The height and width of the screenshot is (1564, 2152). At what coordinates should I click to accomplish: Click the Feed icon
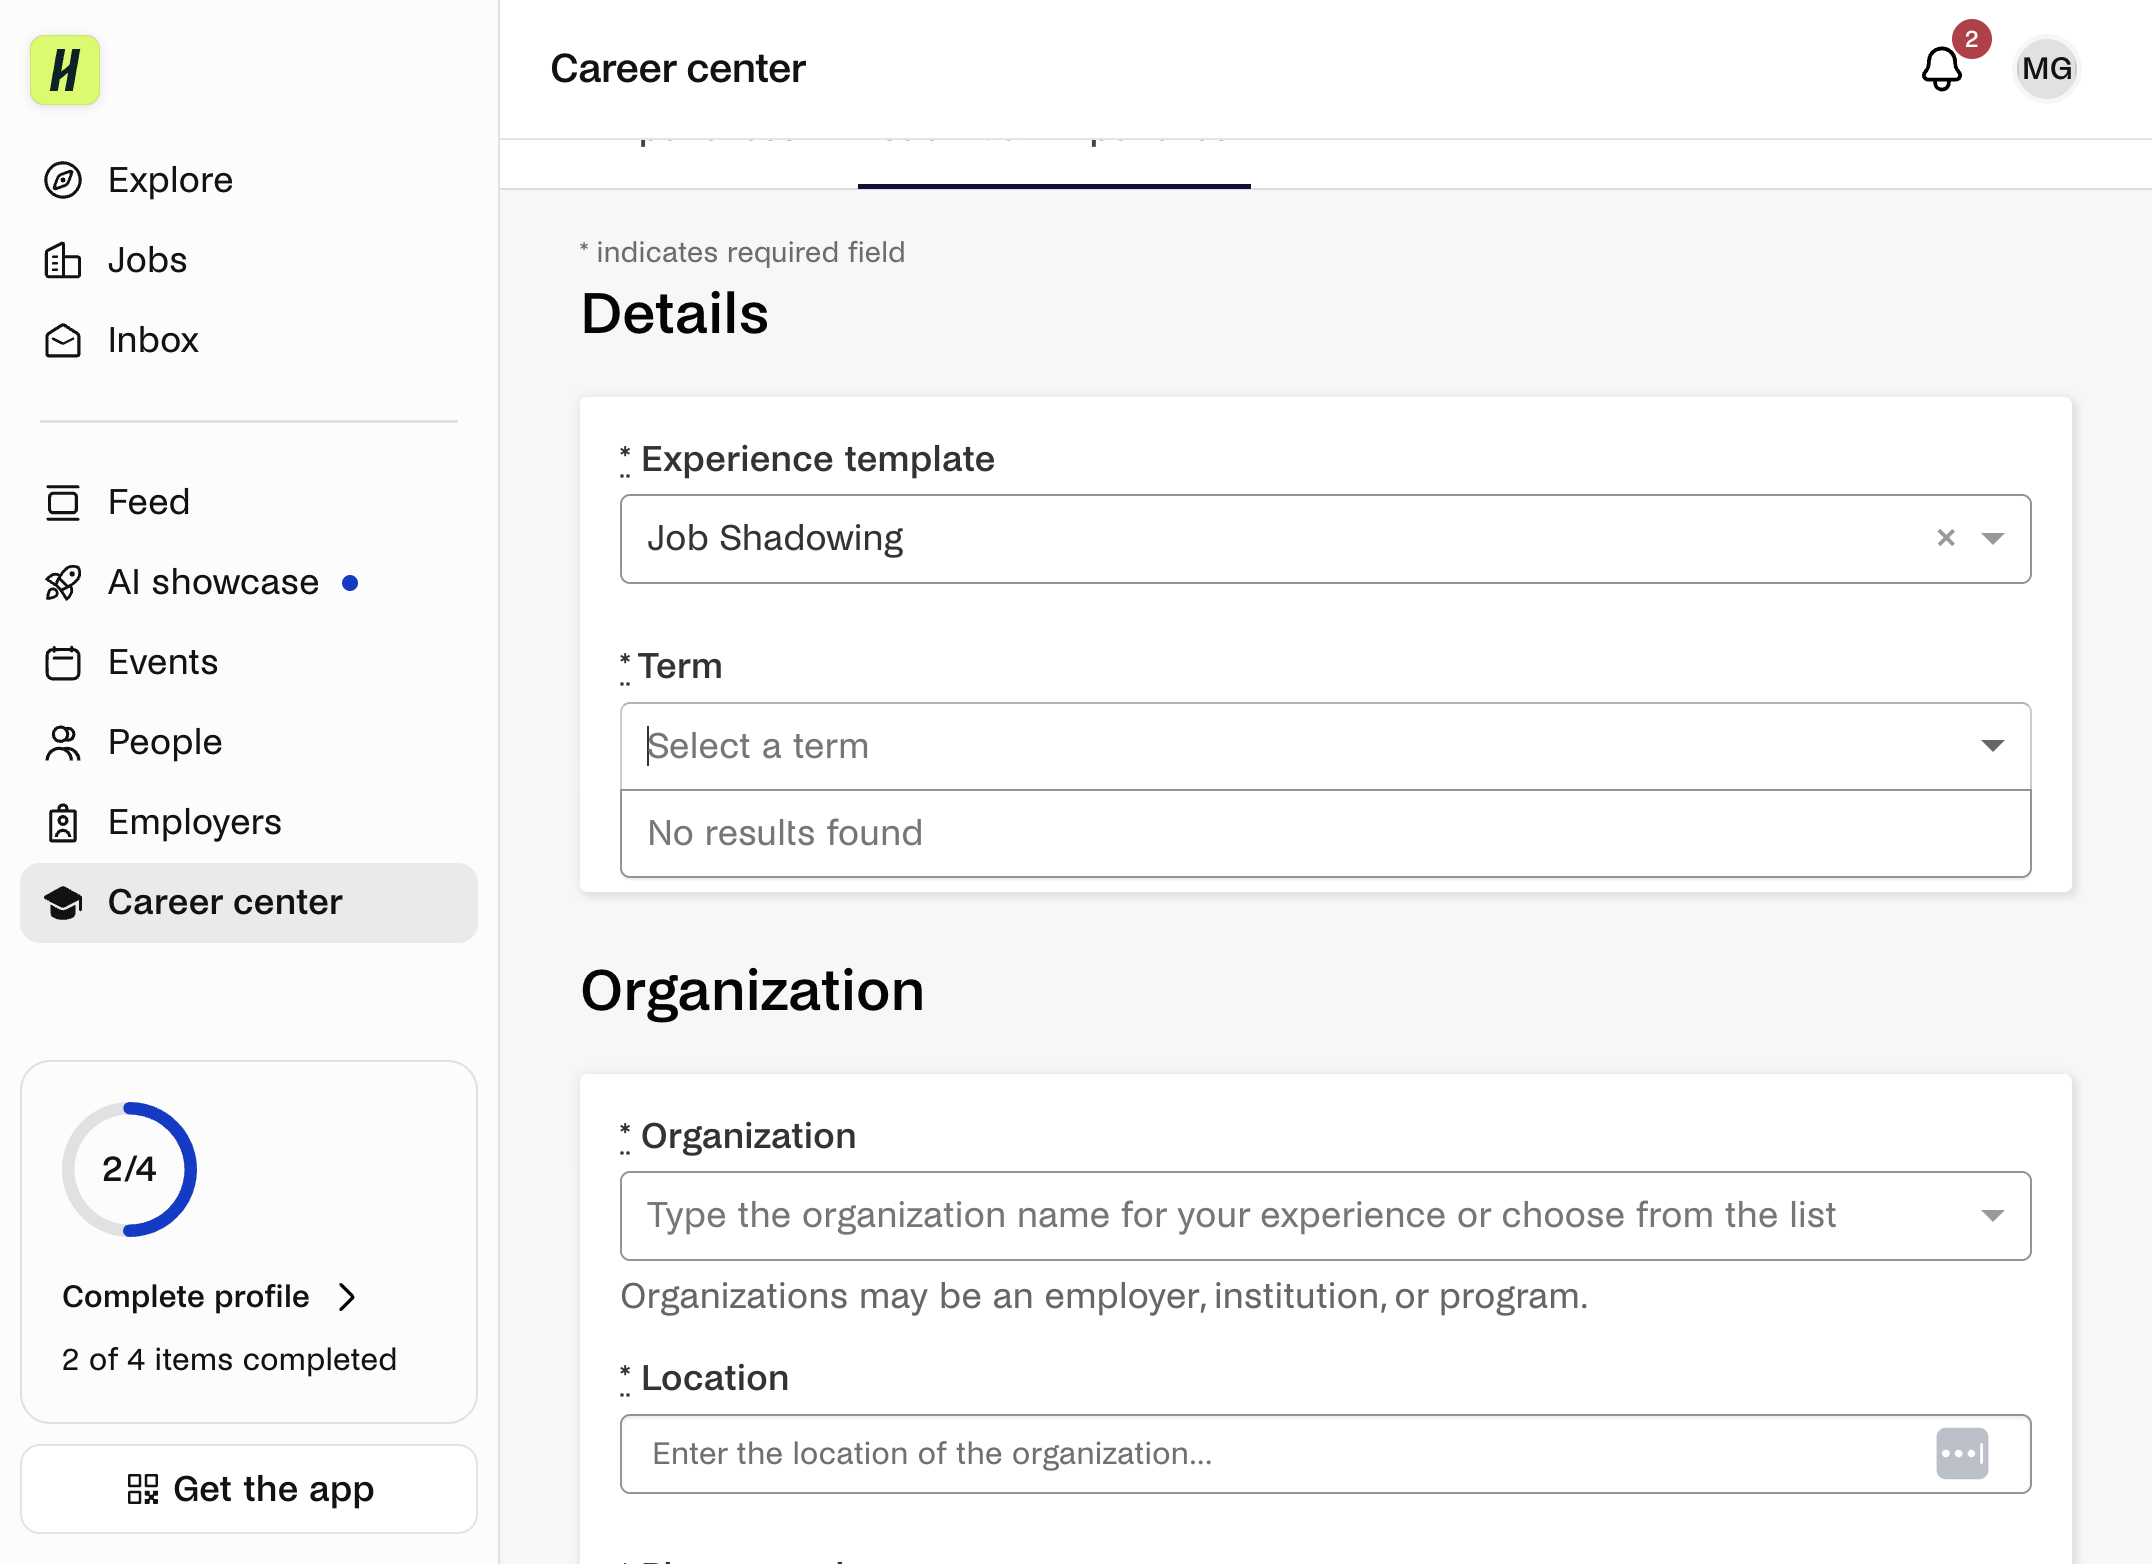63,502
